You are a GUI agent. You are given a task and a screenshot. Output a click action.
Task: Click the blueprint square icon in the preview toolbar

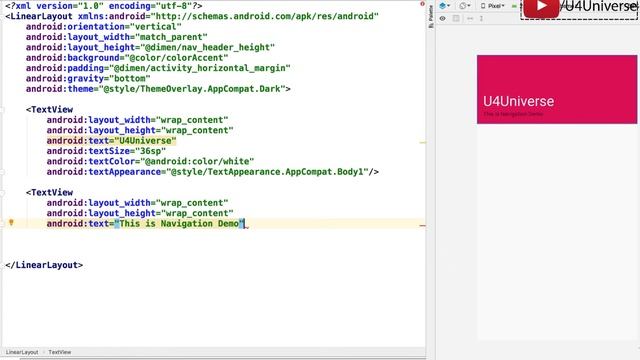point(456,18)
